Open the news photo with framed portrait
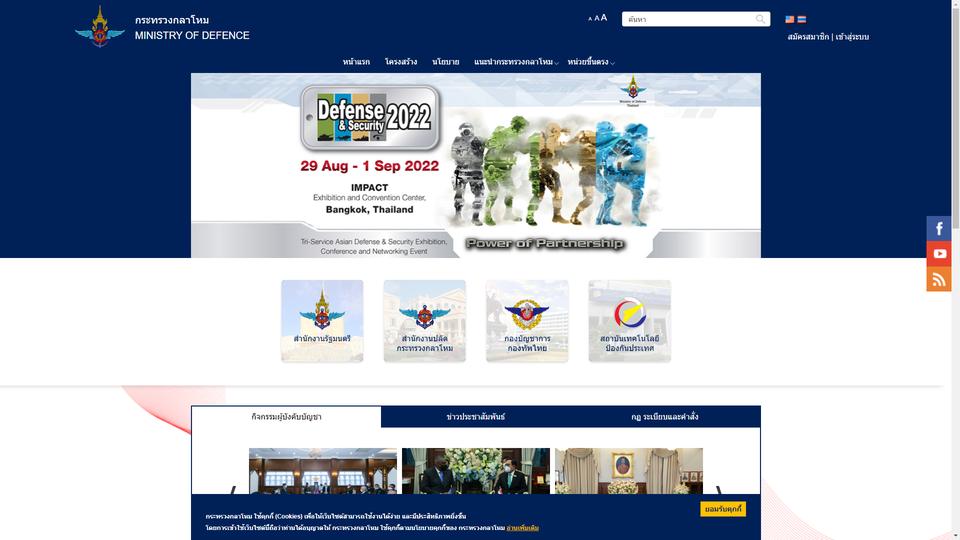The image size is (960, 540). coord(629,471)
